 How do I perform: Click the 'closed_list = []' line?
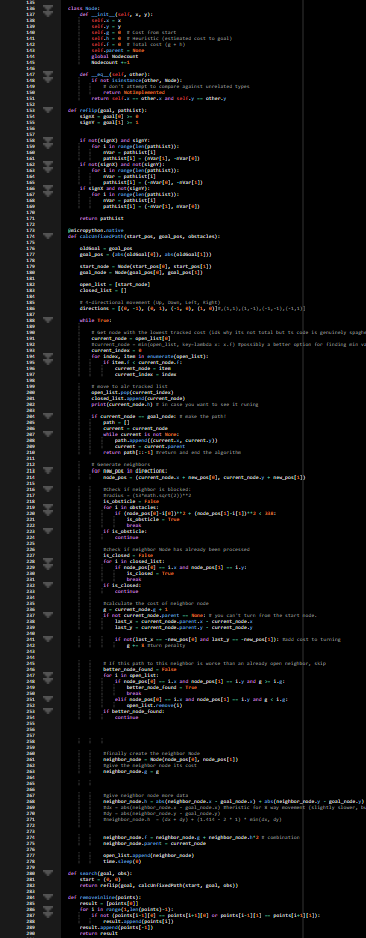pyautogui.click(x=103, y=290)
